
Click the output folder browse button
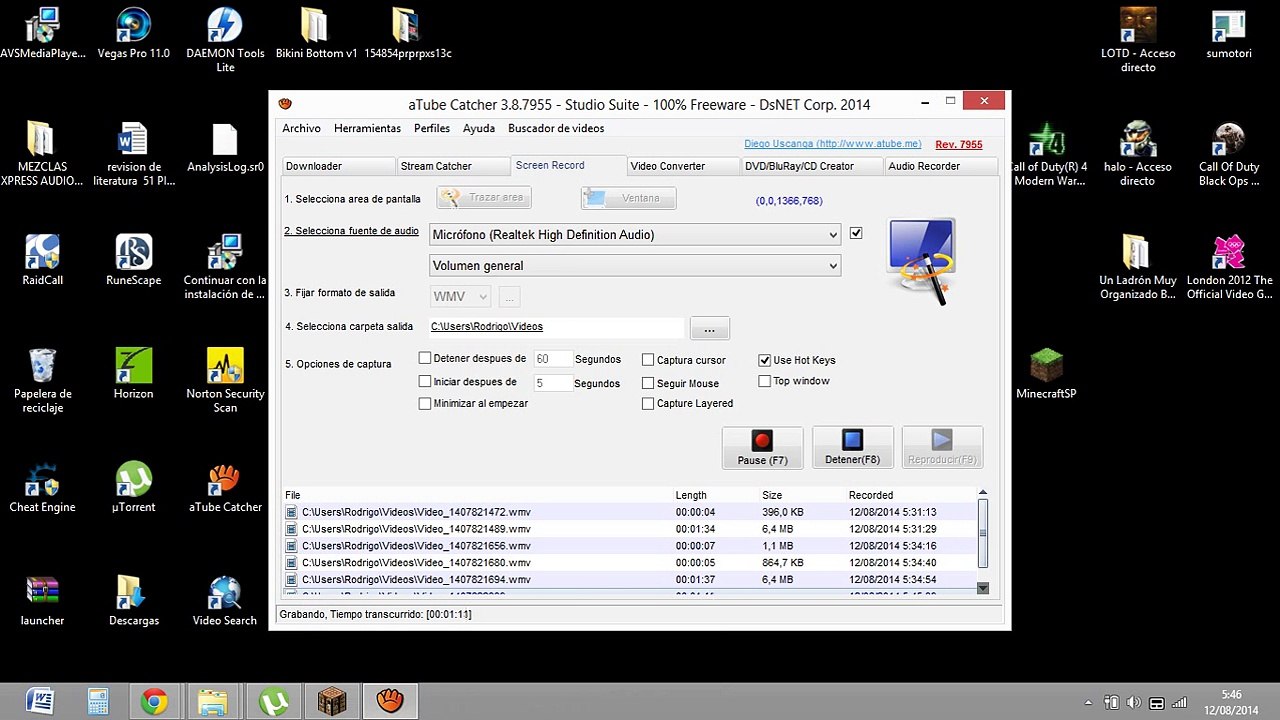[x=709, y=328]
